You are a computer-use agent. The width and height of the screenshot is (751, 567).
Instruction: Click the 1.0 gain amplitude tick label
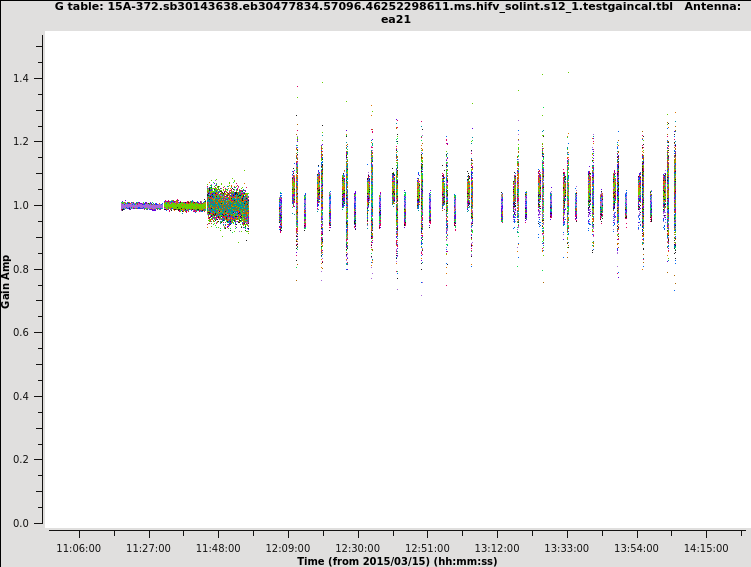pyautogui.click(x=22, y=205)
